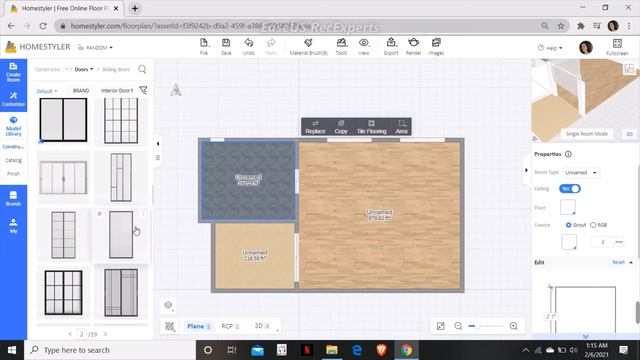Open the Model Library
Screen dimensions: 640x360
tap(13, 126)
